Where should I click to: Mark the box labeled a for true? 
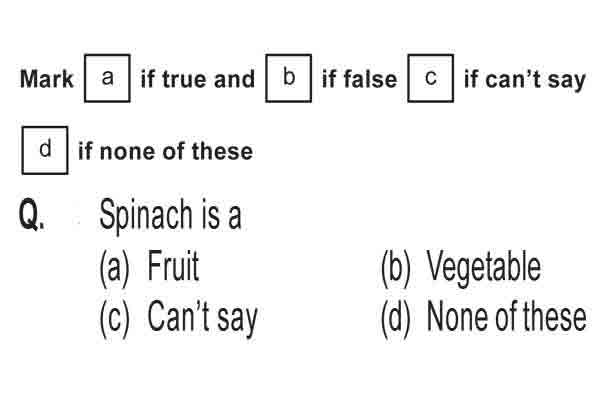tap(107, 78)
